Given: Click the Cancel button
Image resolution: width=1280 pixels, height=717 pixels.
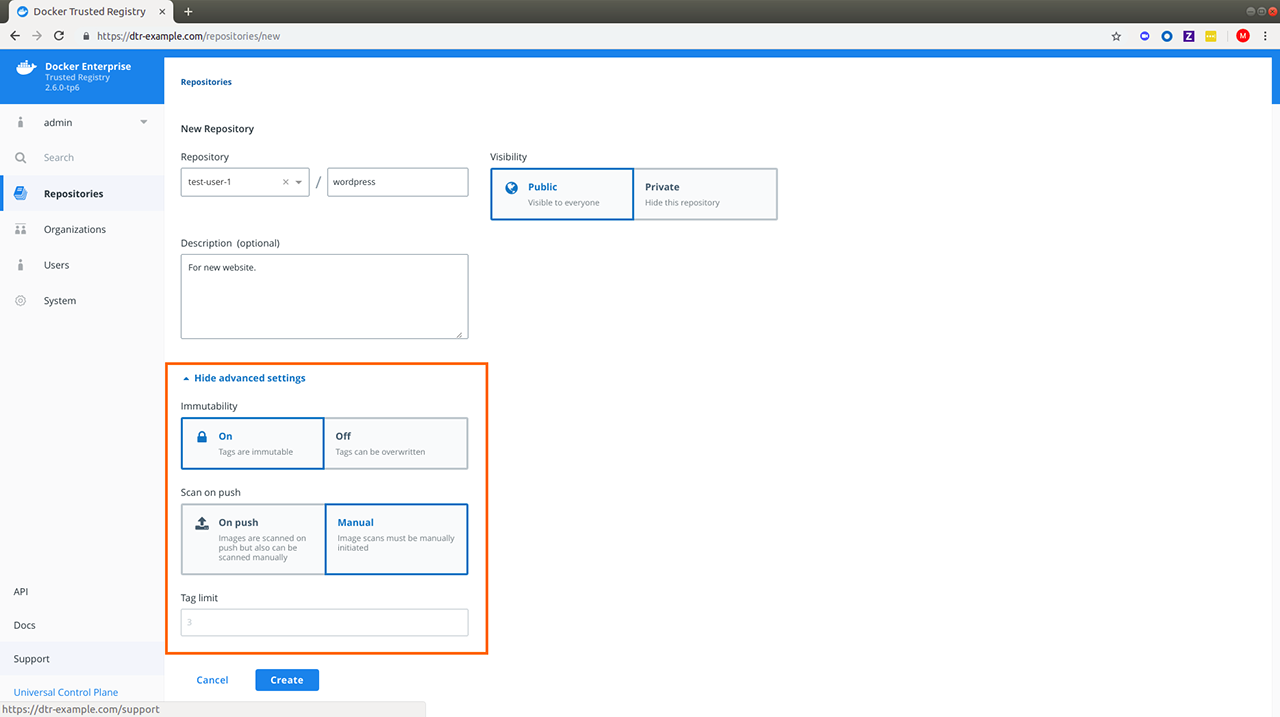Looking at the screenshot, I should click(x=212, y=680).
